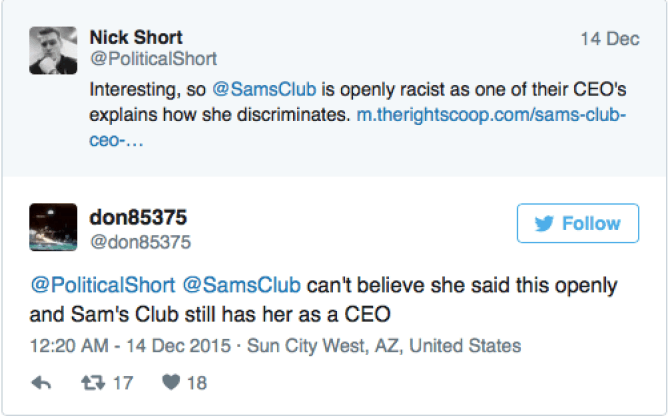Open the 14 Dec date link
Viewport: 670px width, 416px height.
click(x=609, y=39)
